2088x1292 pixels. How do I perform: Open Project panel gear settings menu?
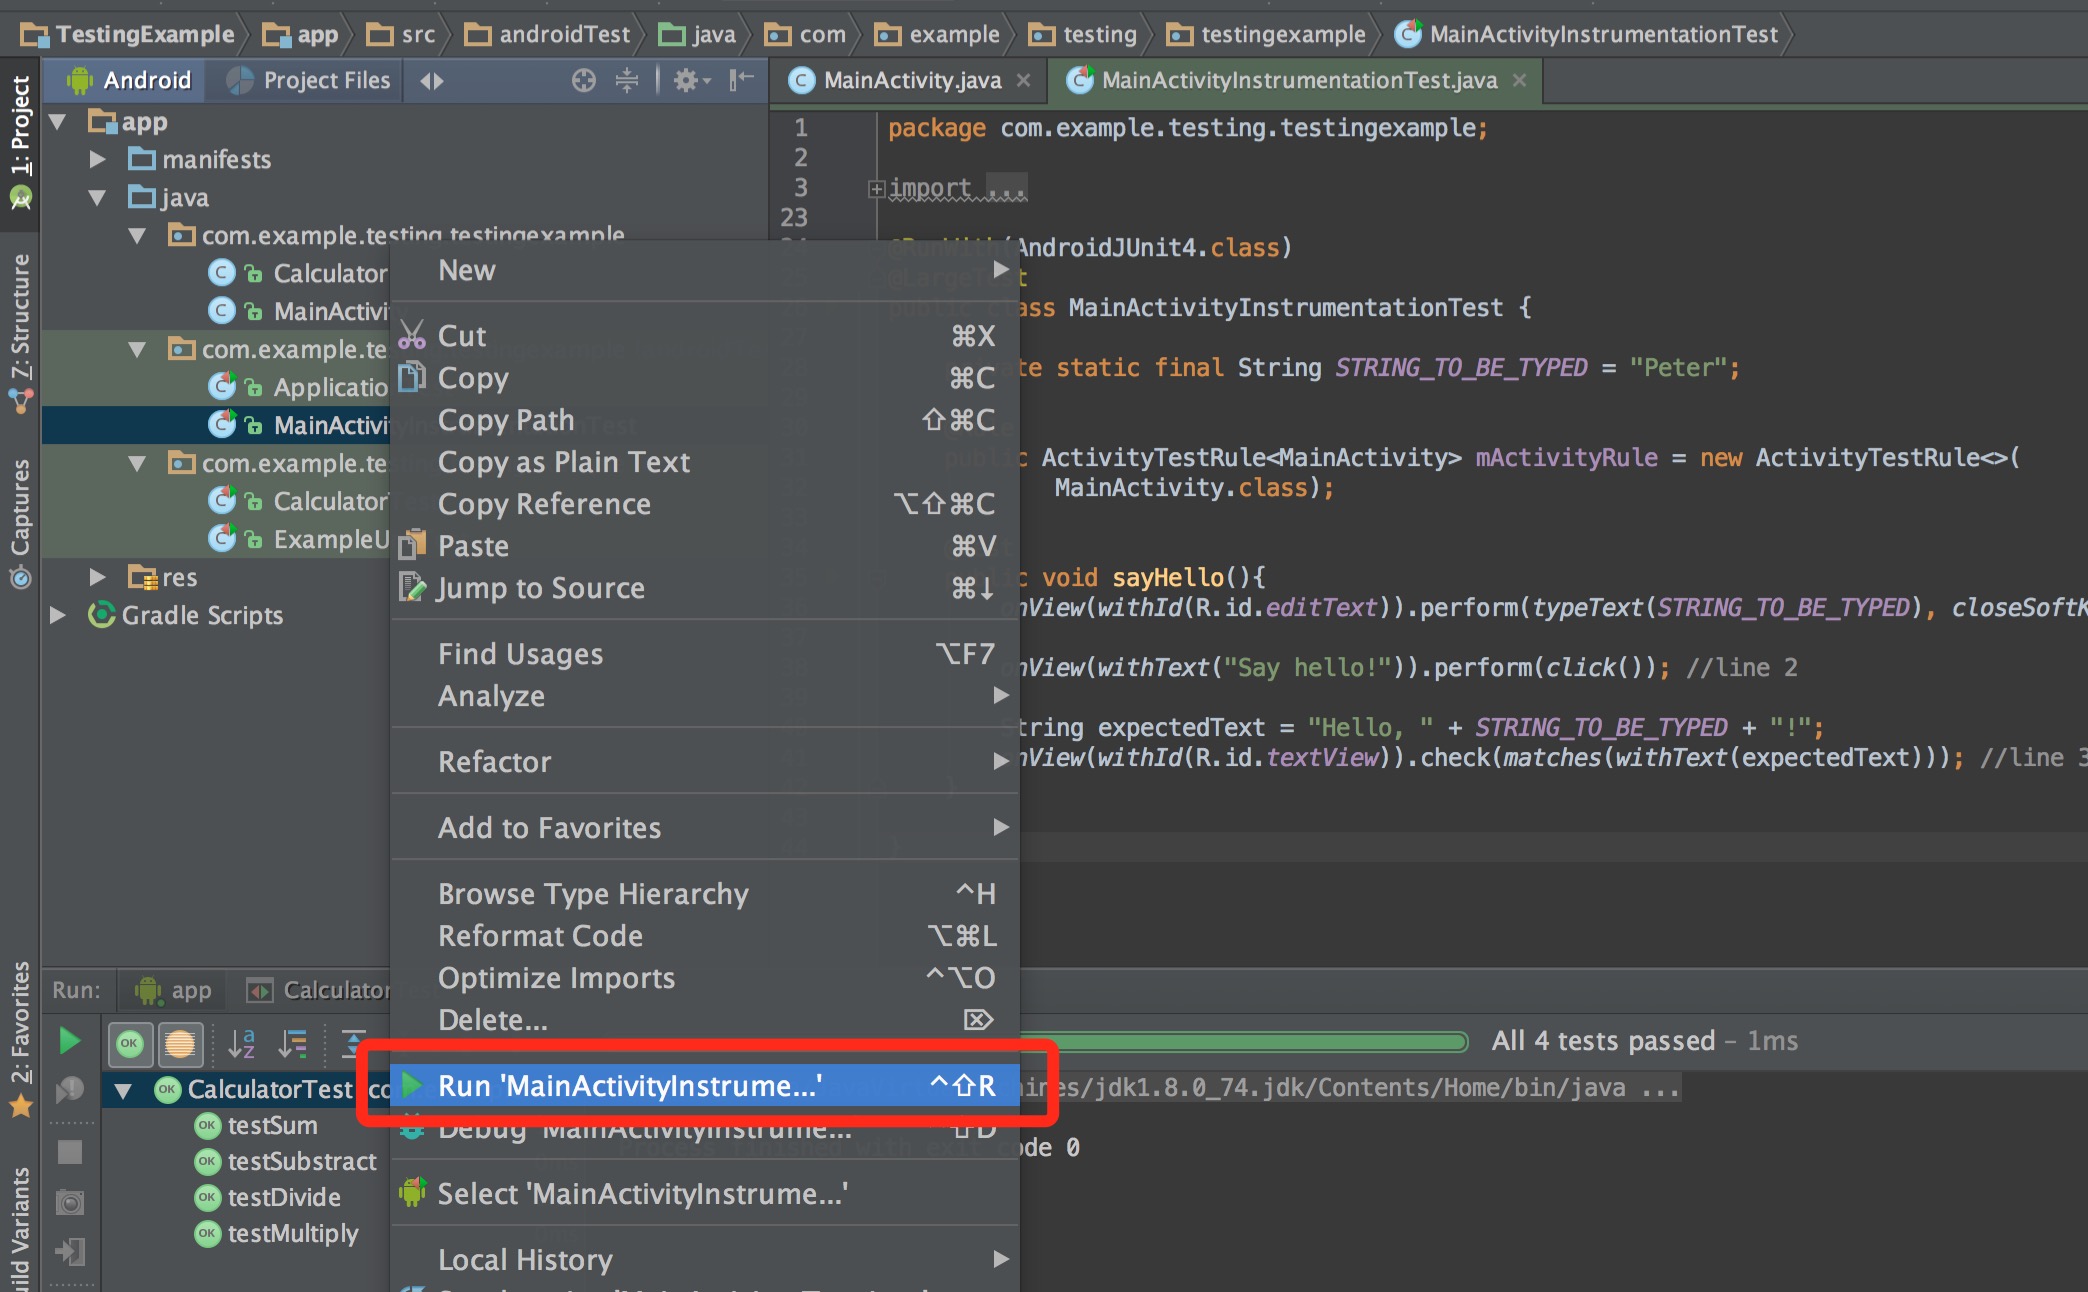pos(691,80)
